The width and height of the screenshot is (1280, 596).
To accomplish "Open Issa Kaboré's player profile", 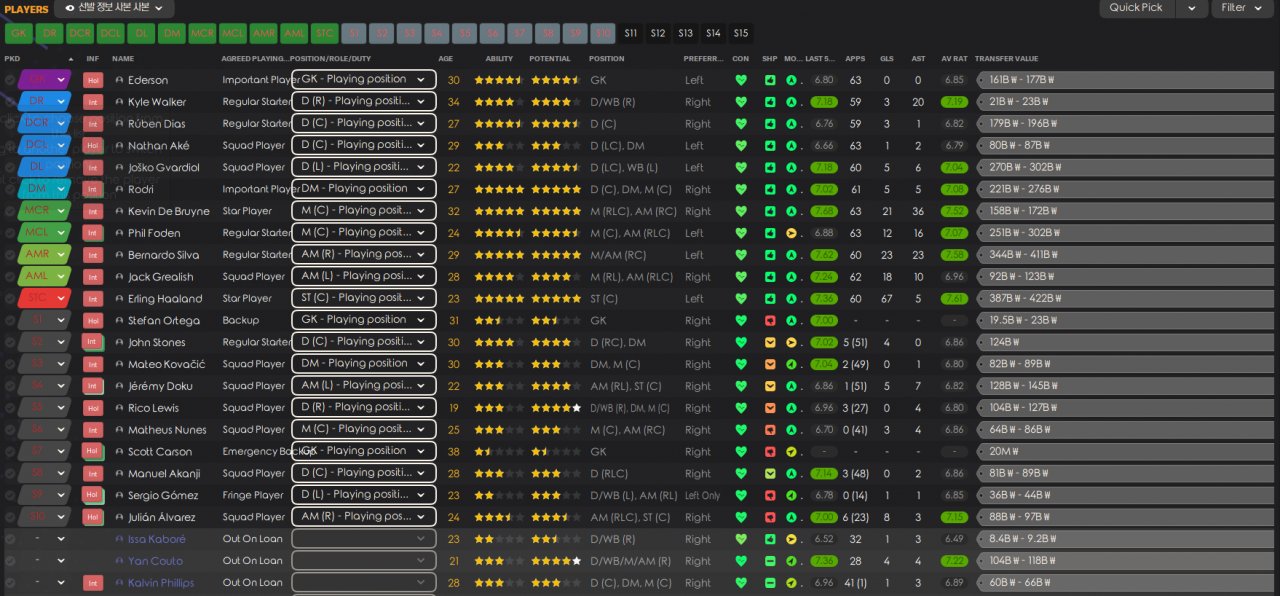I will (157, 539).
